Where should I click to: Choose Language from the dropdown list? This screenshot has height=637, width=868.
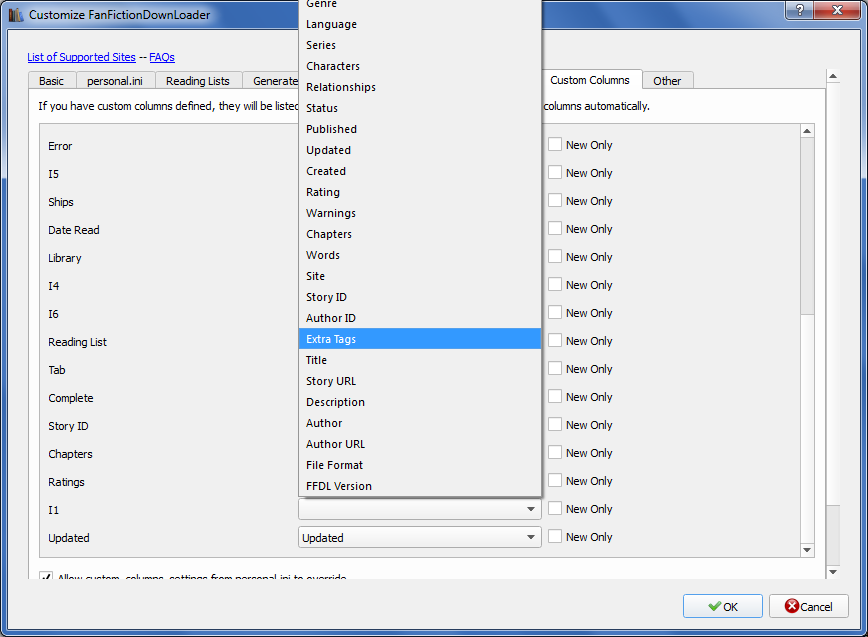pyautogui.click(x=420, y=24)
